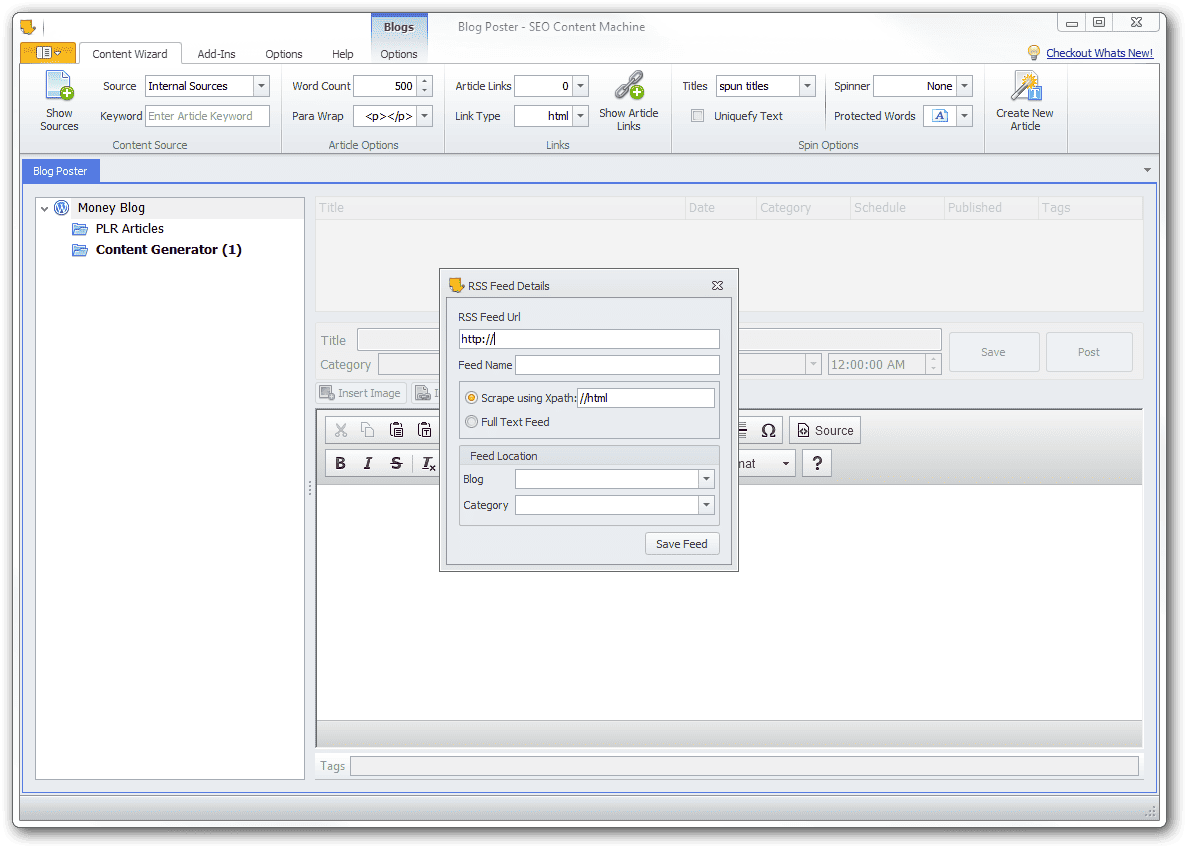The width and height of the screenshot is (1187, 848).
Task: Click the Checkout Whats New link
Action: coord(1099,53)
